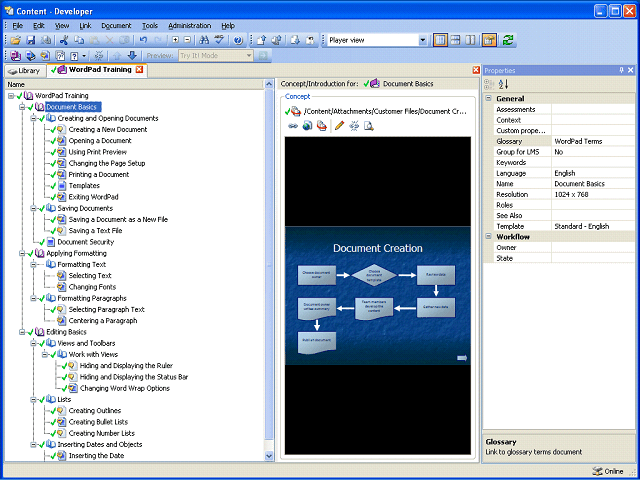
Task: Toggle the Properties pane toolbar button
Action: point(489,40)
